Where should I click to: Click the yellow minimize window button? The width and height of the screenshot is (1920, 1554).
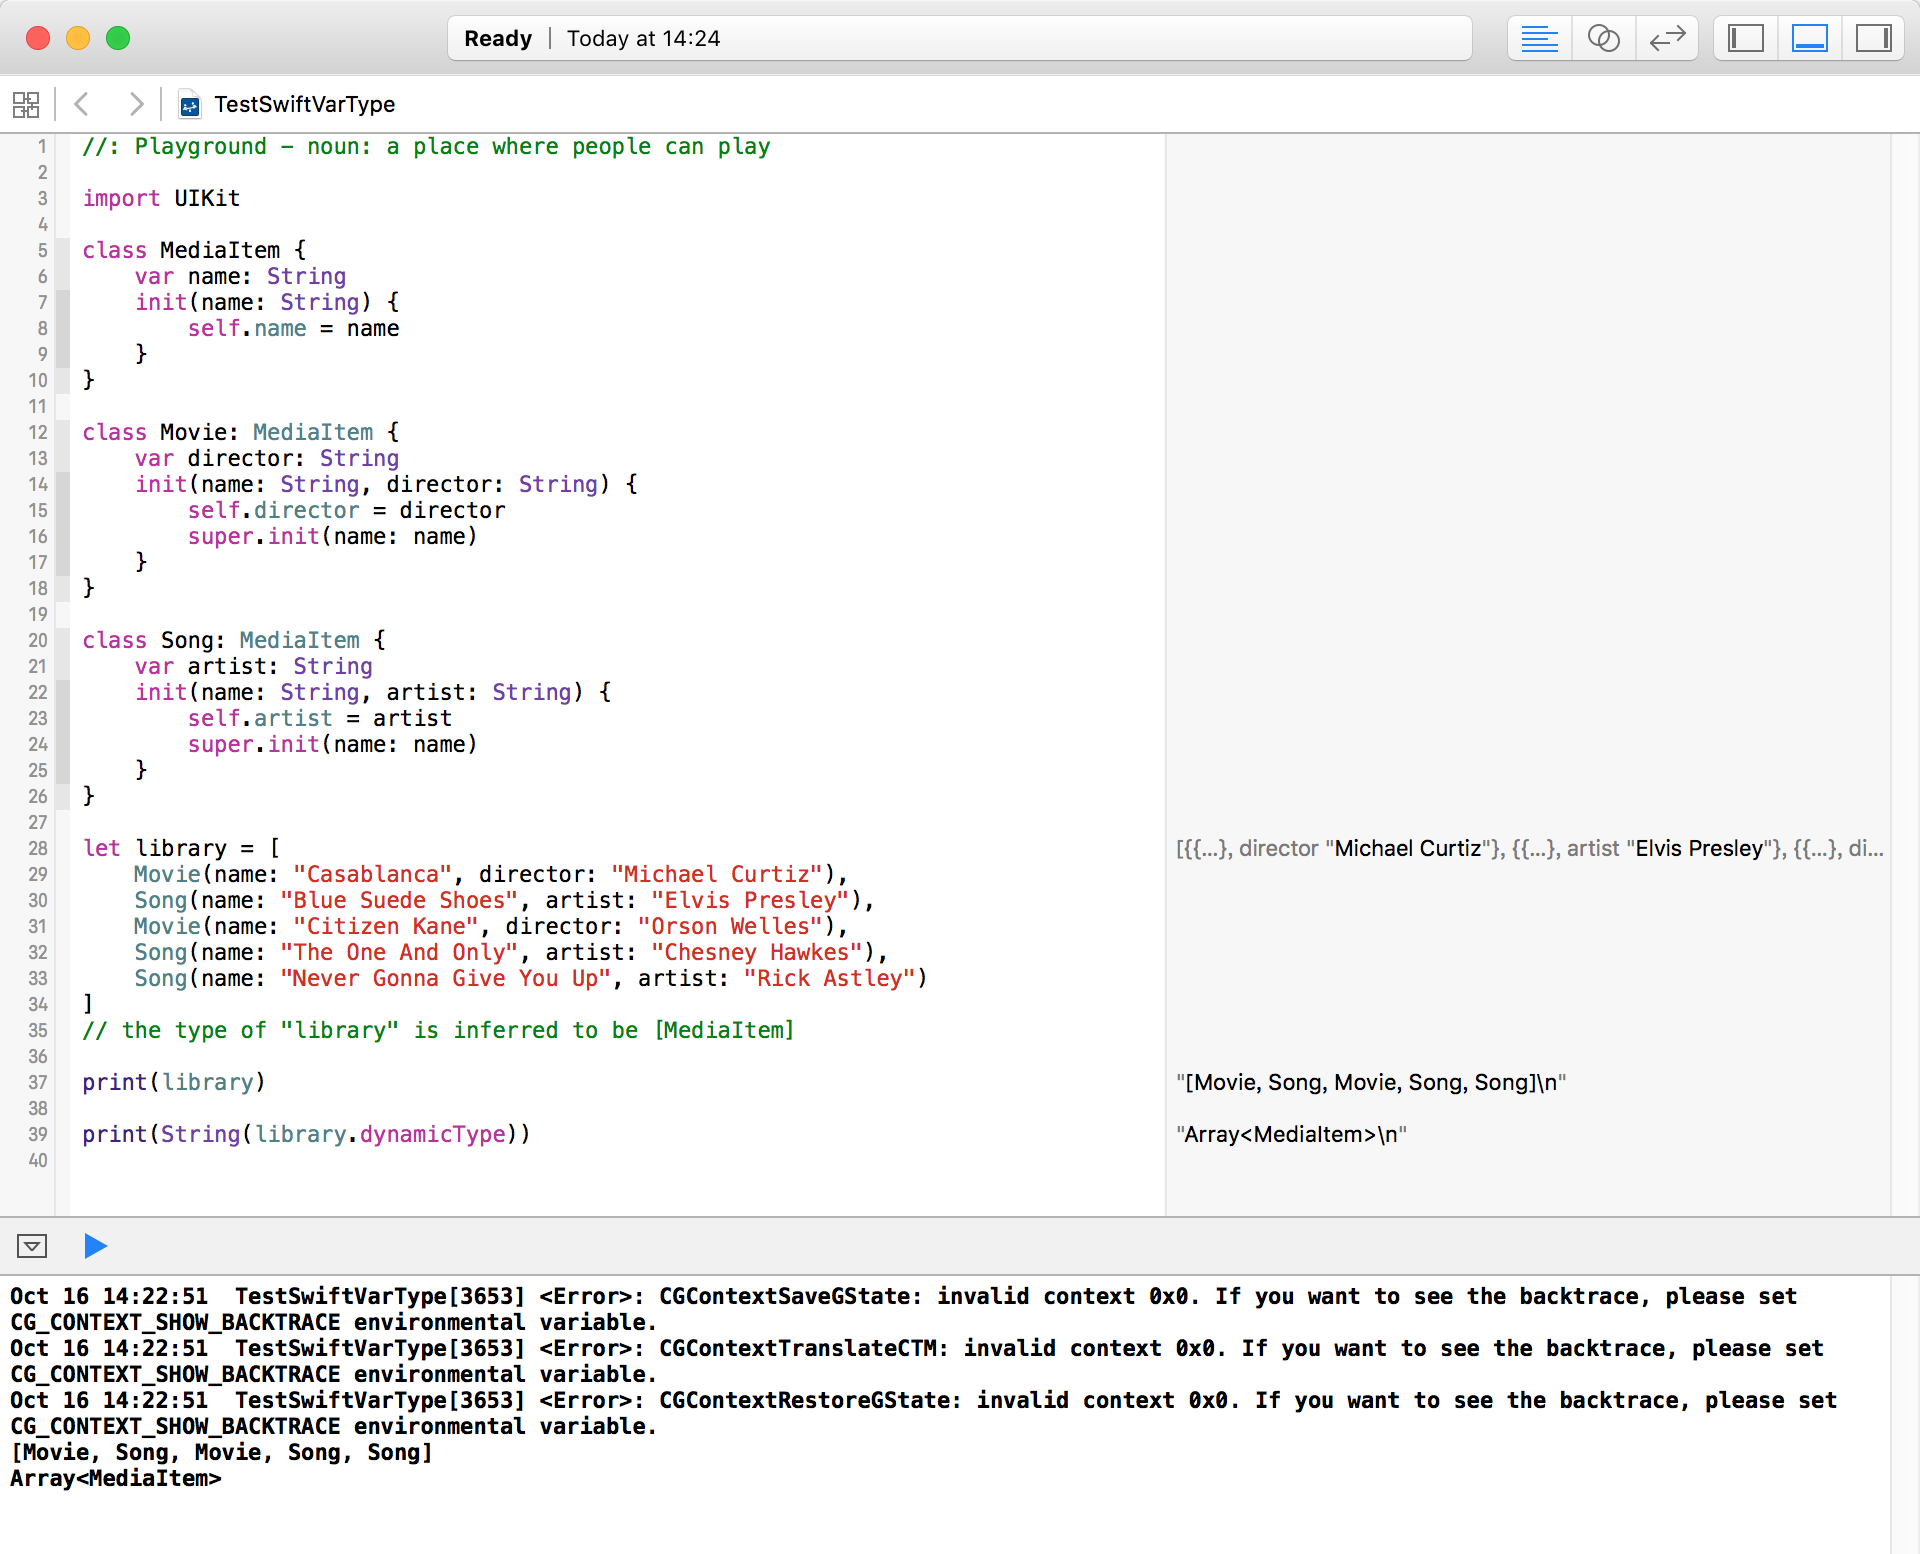(78, 39)
